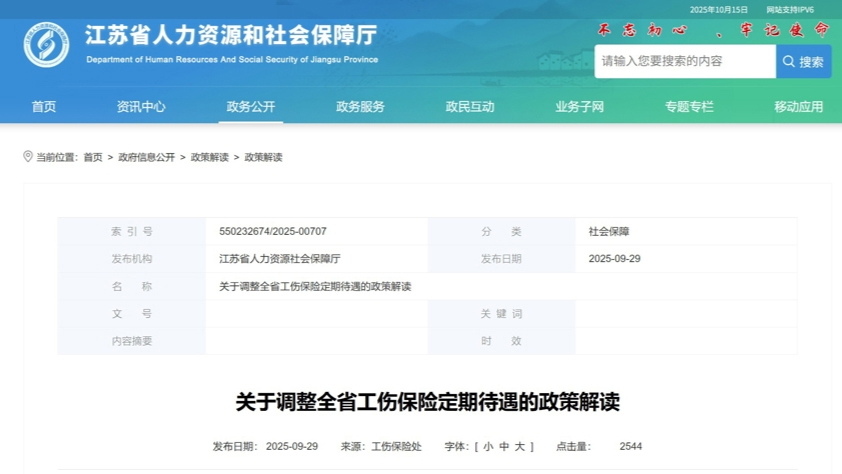This screenshot has width=842, height=474.
Task: Expand the 业务子网 navigation item
Action: [x=580, y=107]
